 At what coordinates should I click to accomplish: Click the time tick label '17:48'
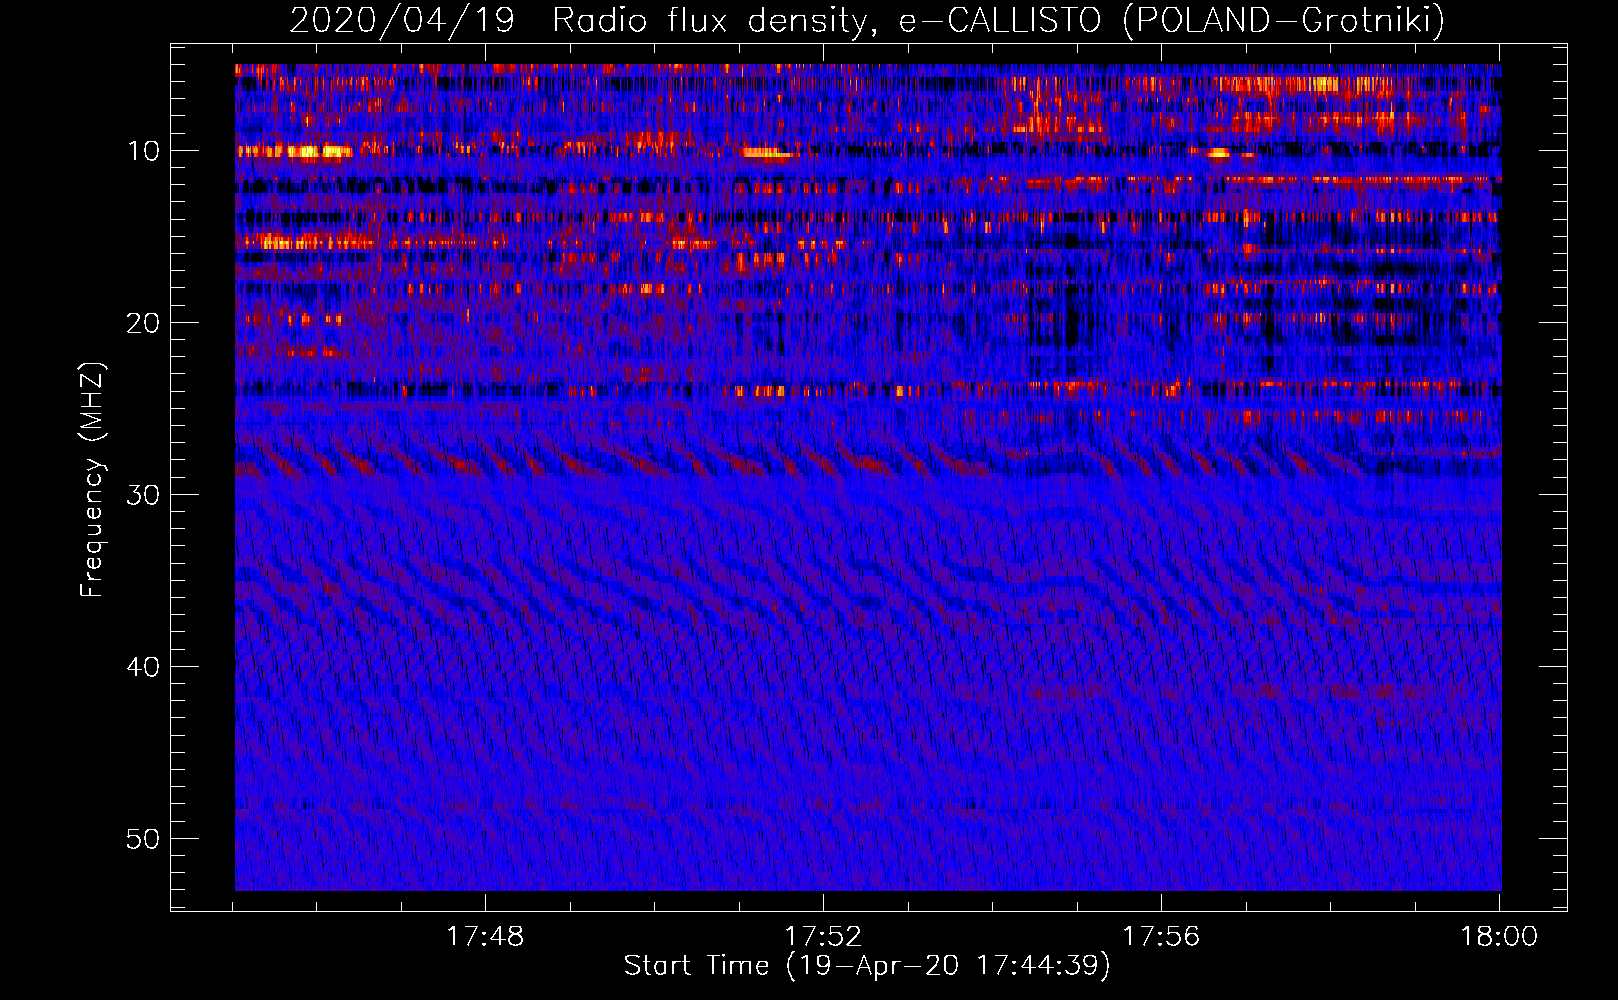click(x=485, y=937)
